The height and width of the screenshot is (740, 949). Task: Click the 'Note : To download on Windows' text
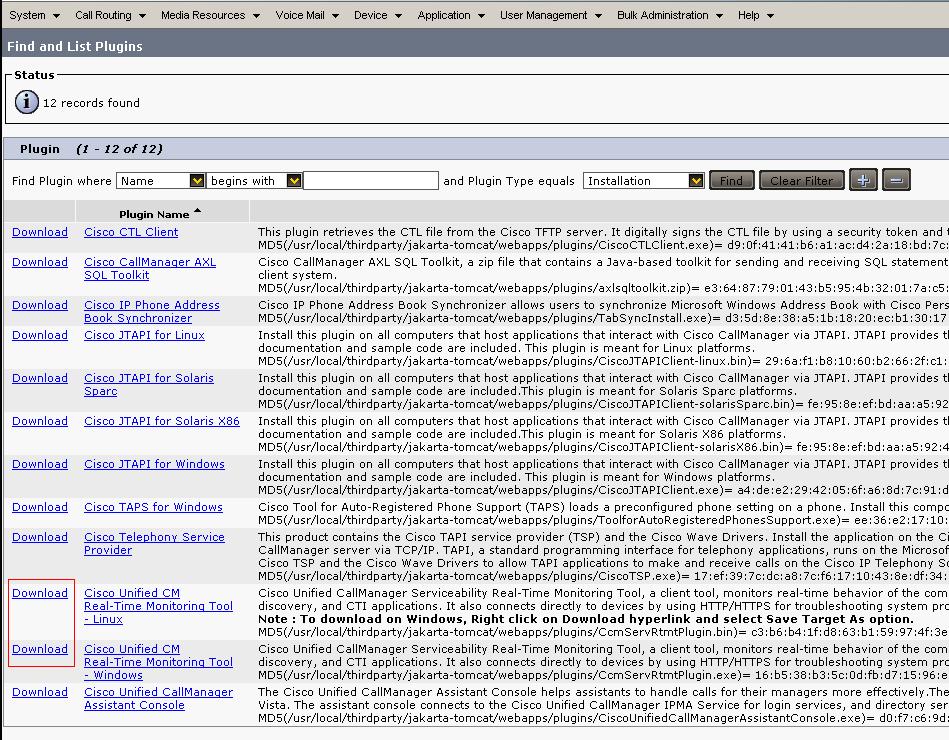586,618
